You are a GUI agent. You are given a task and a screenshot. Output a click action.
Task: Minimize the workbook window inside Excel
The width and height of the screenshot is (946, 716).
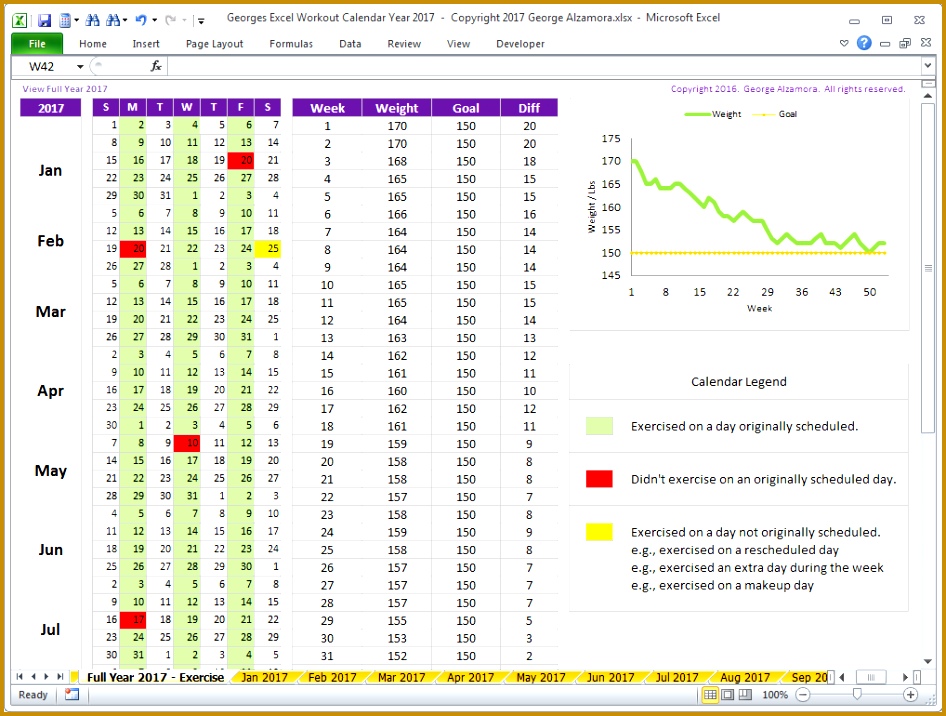click(885, 44)
